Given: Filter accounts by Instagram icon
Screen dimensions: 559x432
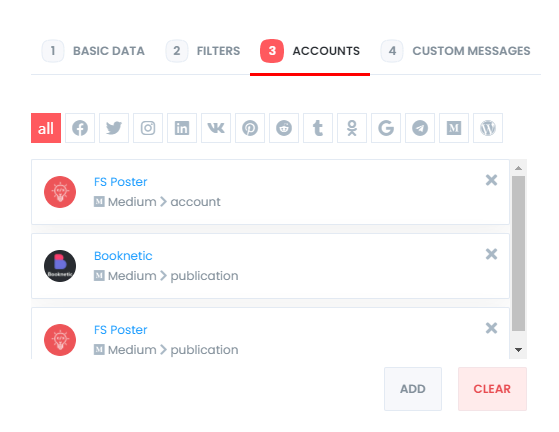Looking at the screenshot, I should click(148, 128).
